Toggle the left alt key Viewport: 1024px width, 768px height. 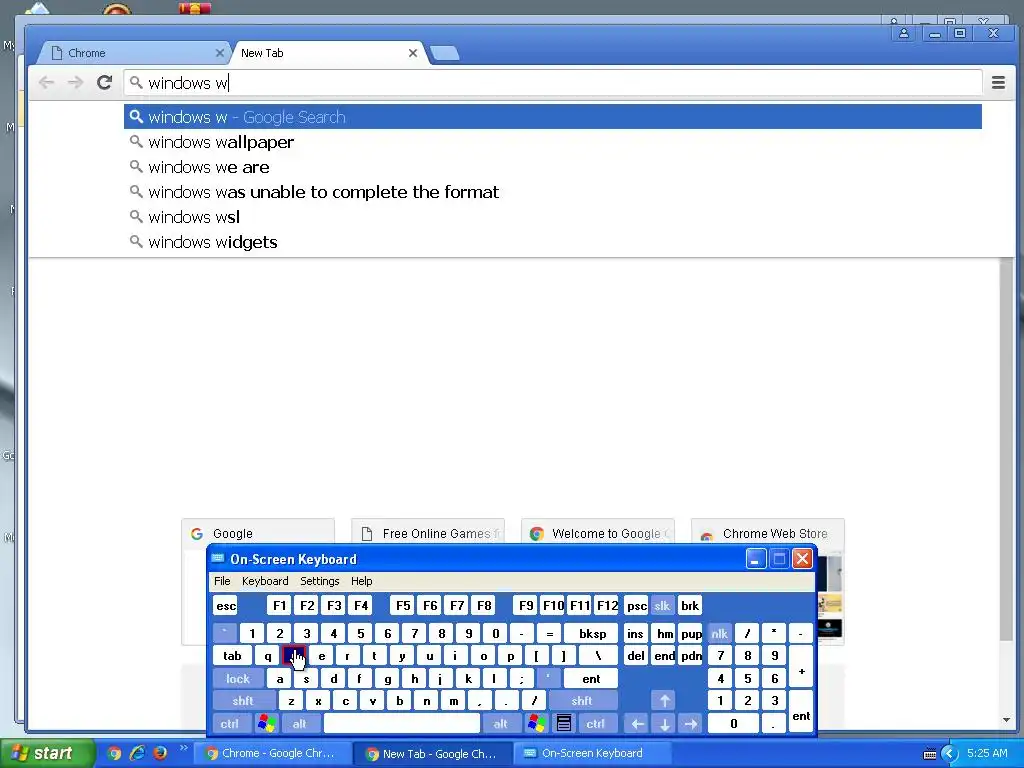click(300, 724)
